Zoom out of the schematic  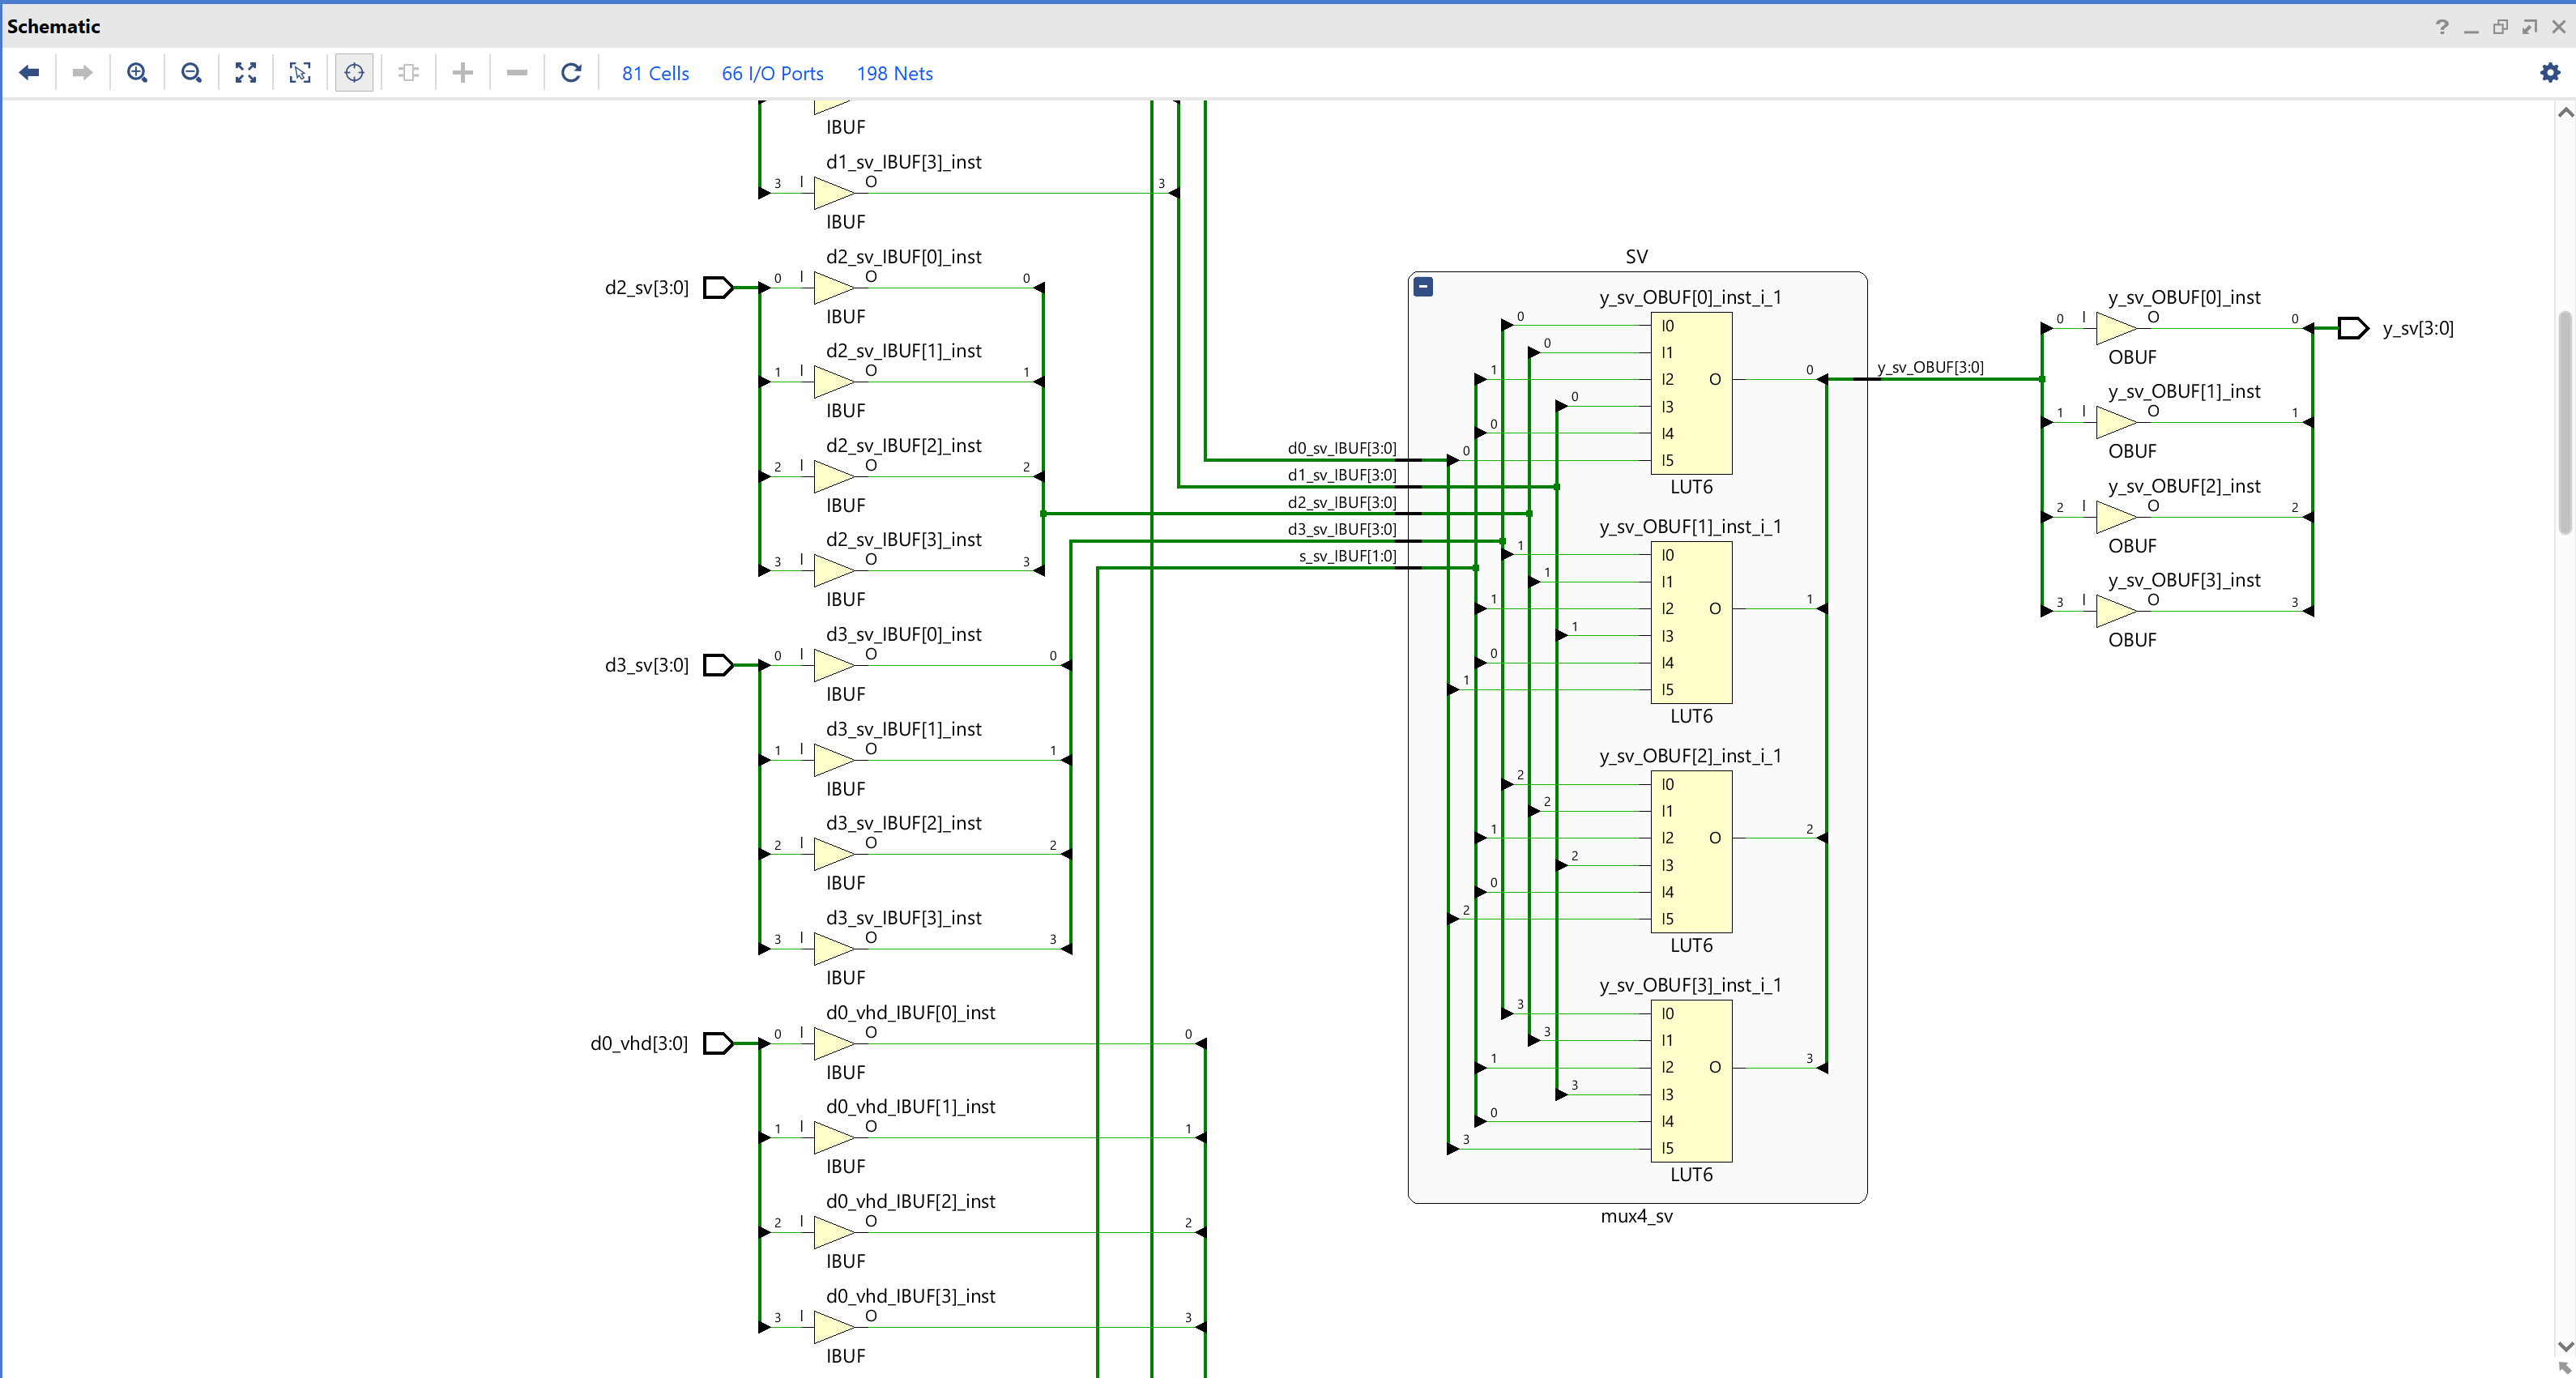tap(191, 72)
